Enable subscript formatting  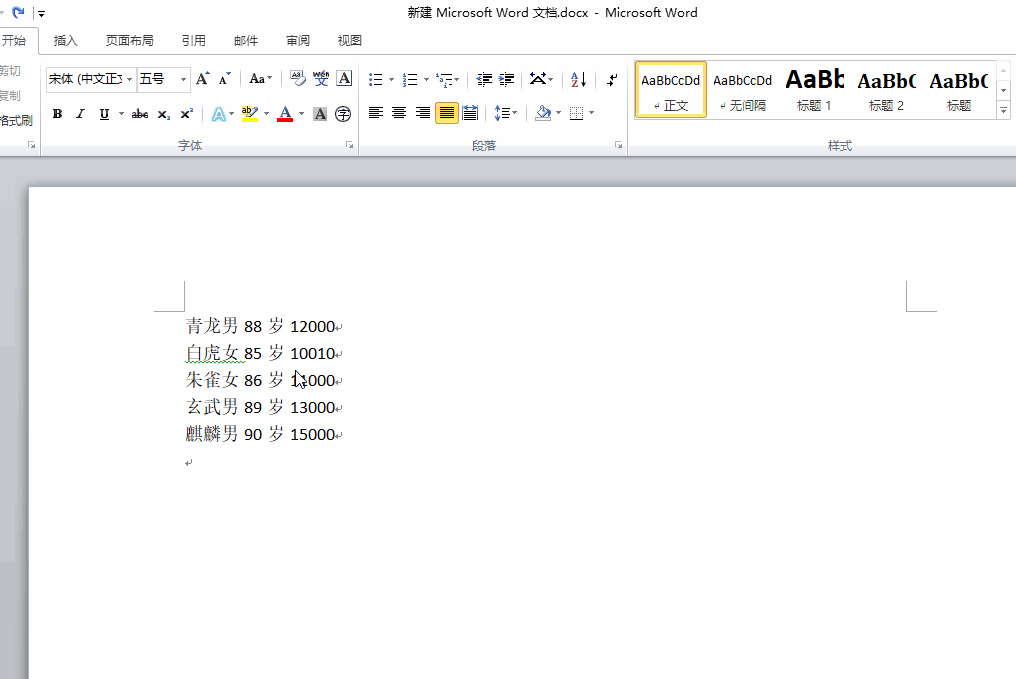(162, 113)
